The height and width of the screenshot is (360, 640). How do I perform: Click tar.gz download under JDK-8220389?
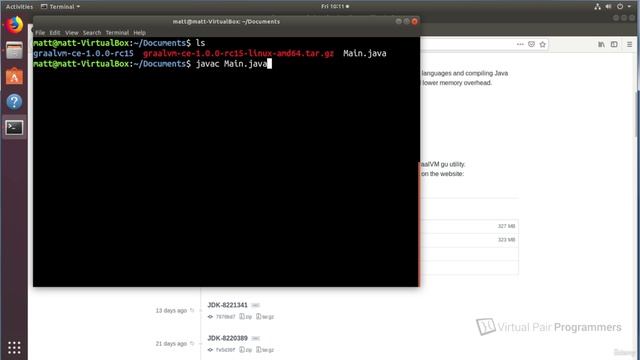click(265, 350)
